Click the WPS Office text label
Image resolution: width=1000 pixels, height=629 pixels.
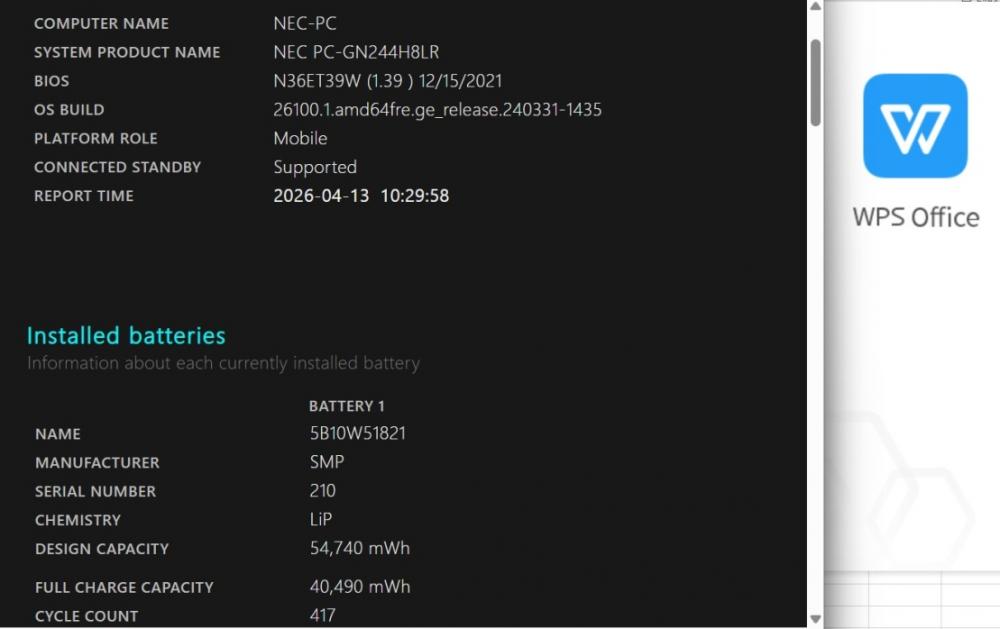[x=915, y=217]
